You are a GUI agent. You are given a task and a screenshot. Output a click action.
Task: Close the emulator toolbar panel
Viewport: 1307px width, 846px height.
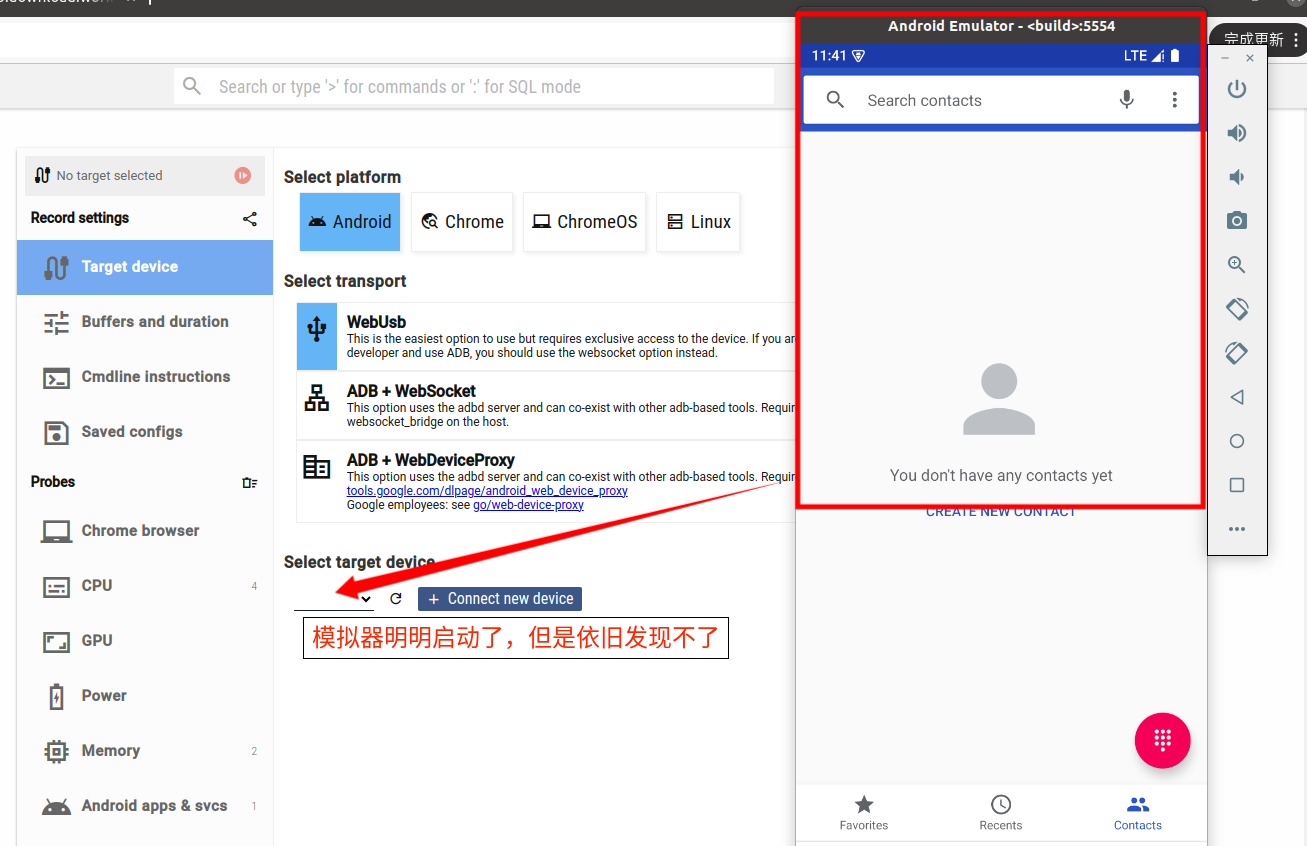1250,58
